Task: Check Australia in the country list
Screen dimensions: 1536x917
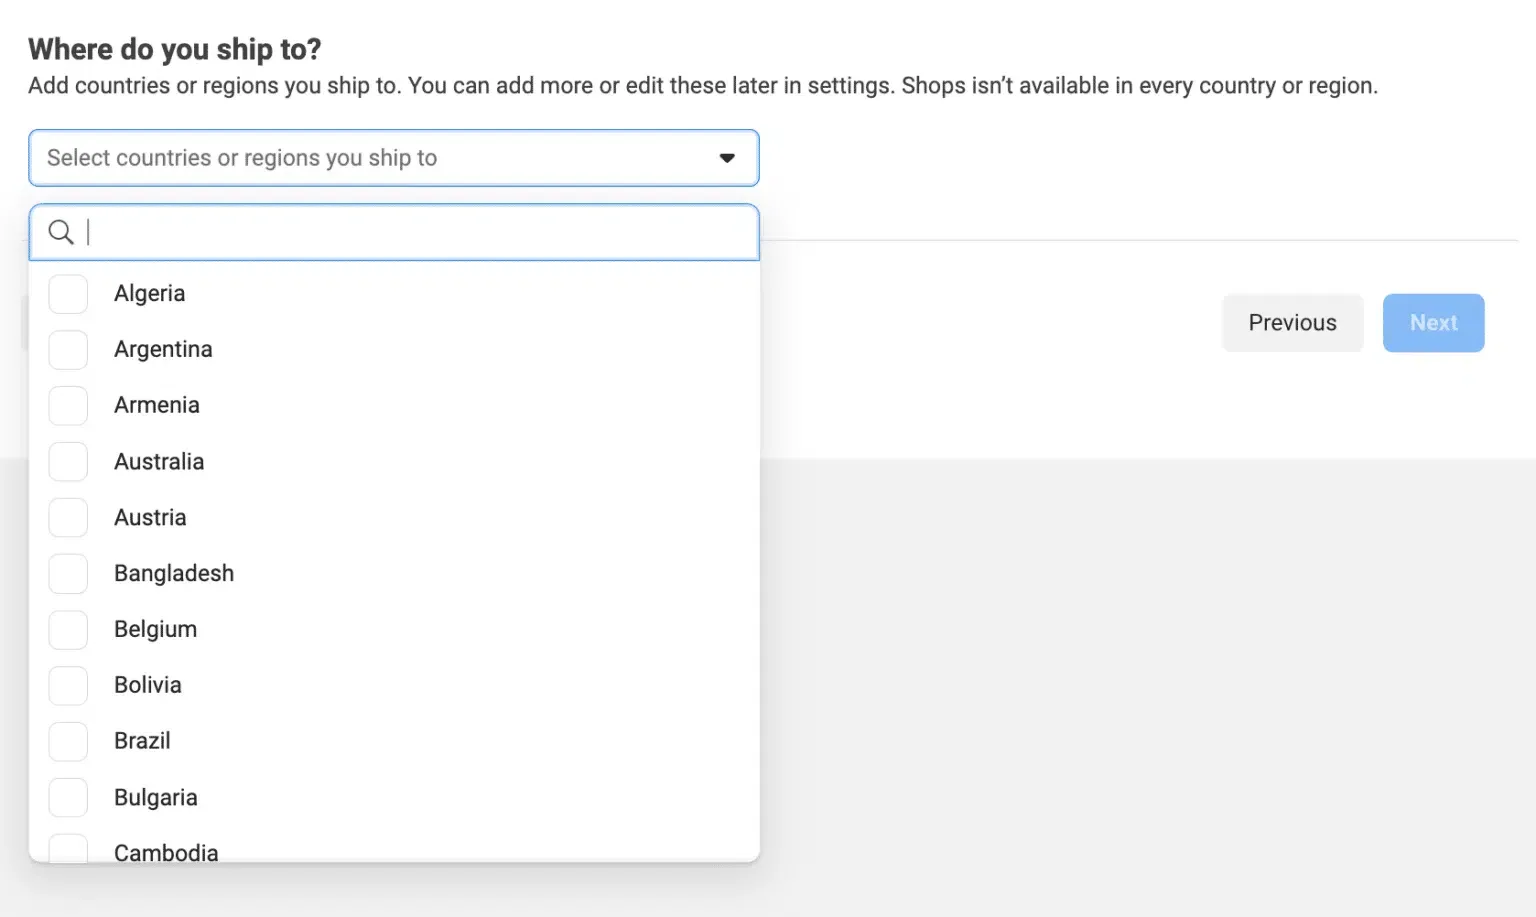Action: click(x=67, y=461)
